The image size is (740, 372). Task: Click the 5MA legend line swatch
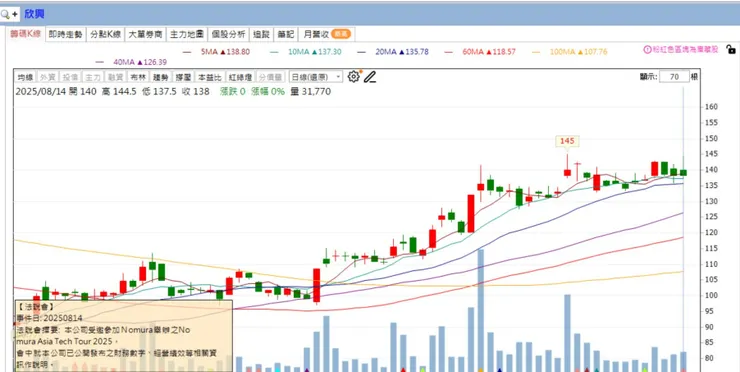pyautogui.click(x=187, y=52)
